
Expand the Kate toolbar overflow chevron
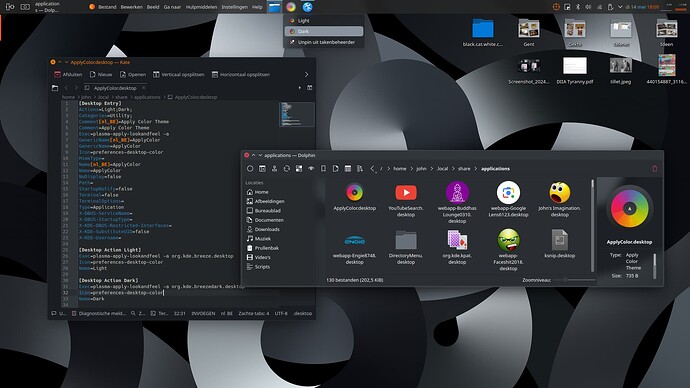point(307,74)
